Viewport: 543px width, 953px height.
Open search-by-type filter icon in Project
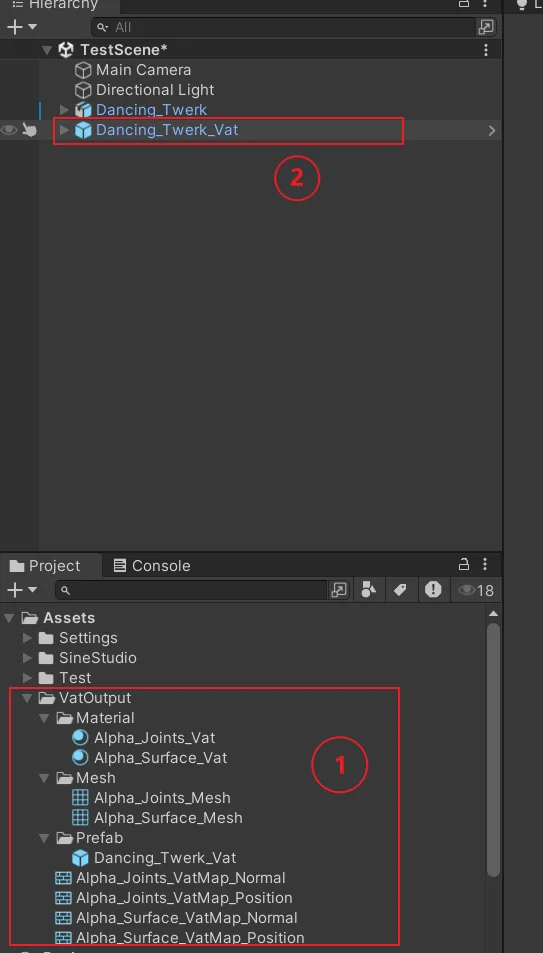368,590
